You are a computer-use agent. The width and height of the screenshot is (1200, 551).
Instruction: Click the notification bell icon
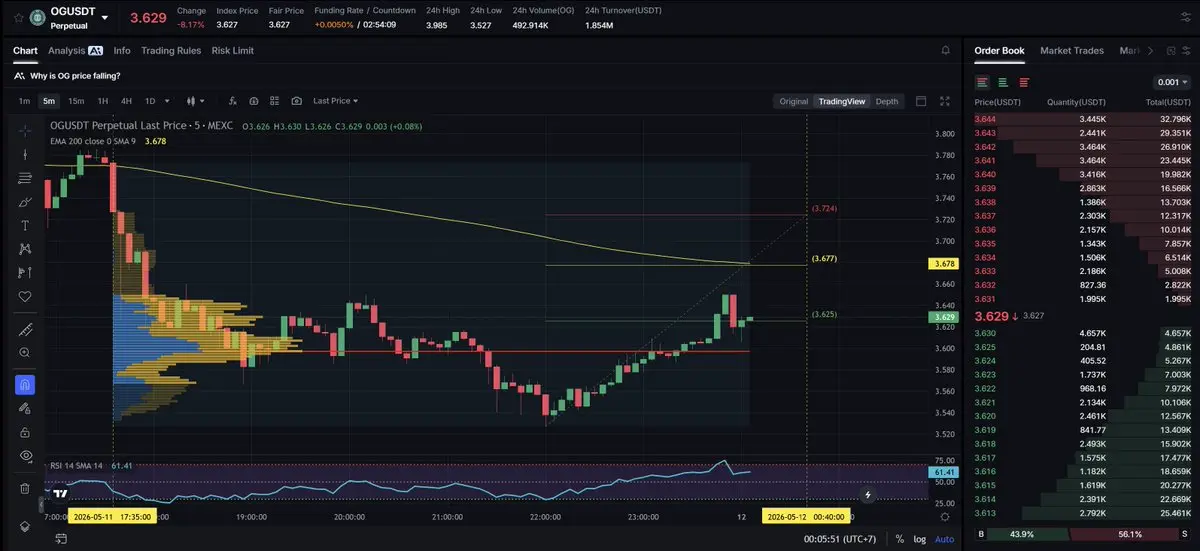945,50
